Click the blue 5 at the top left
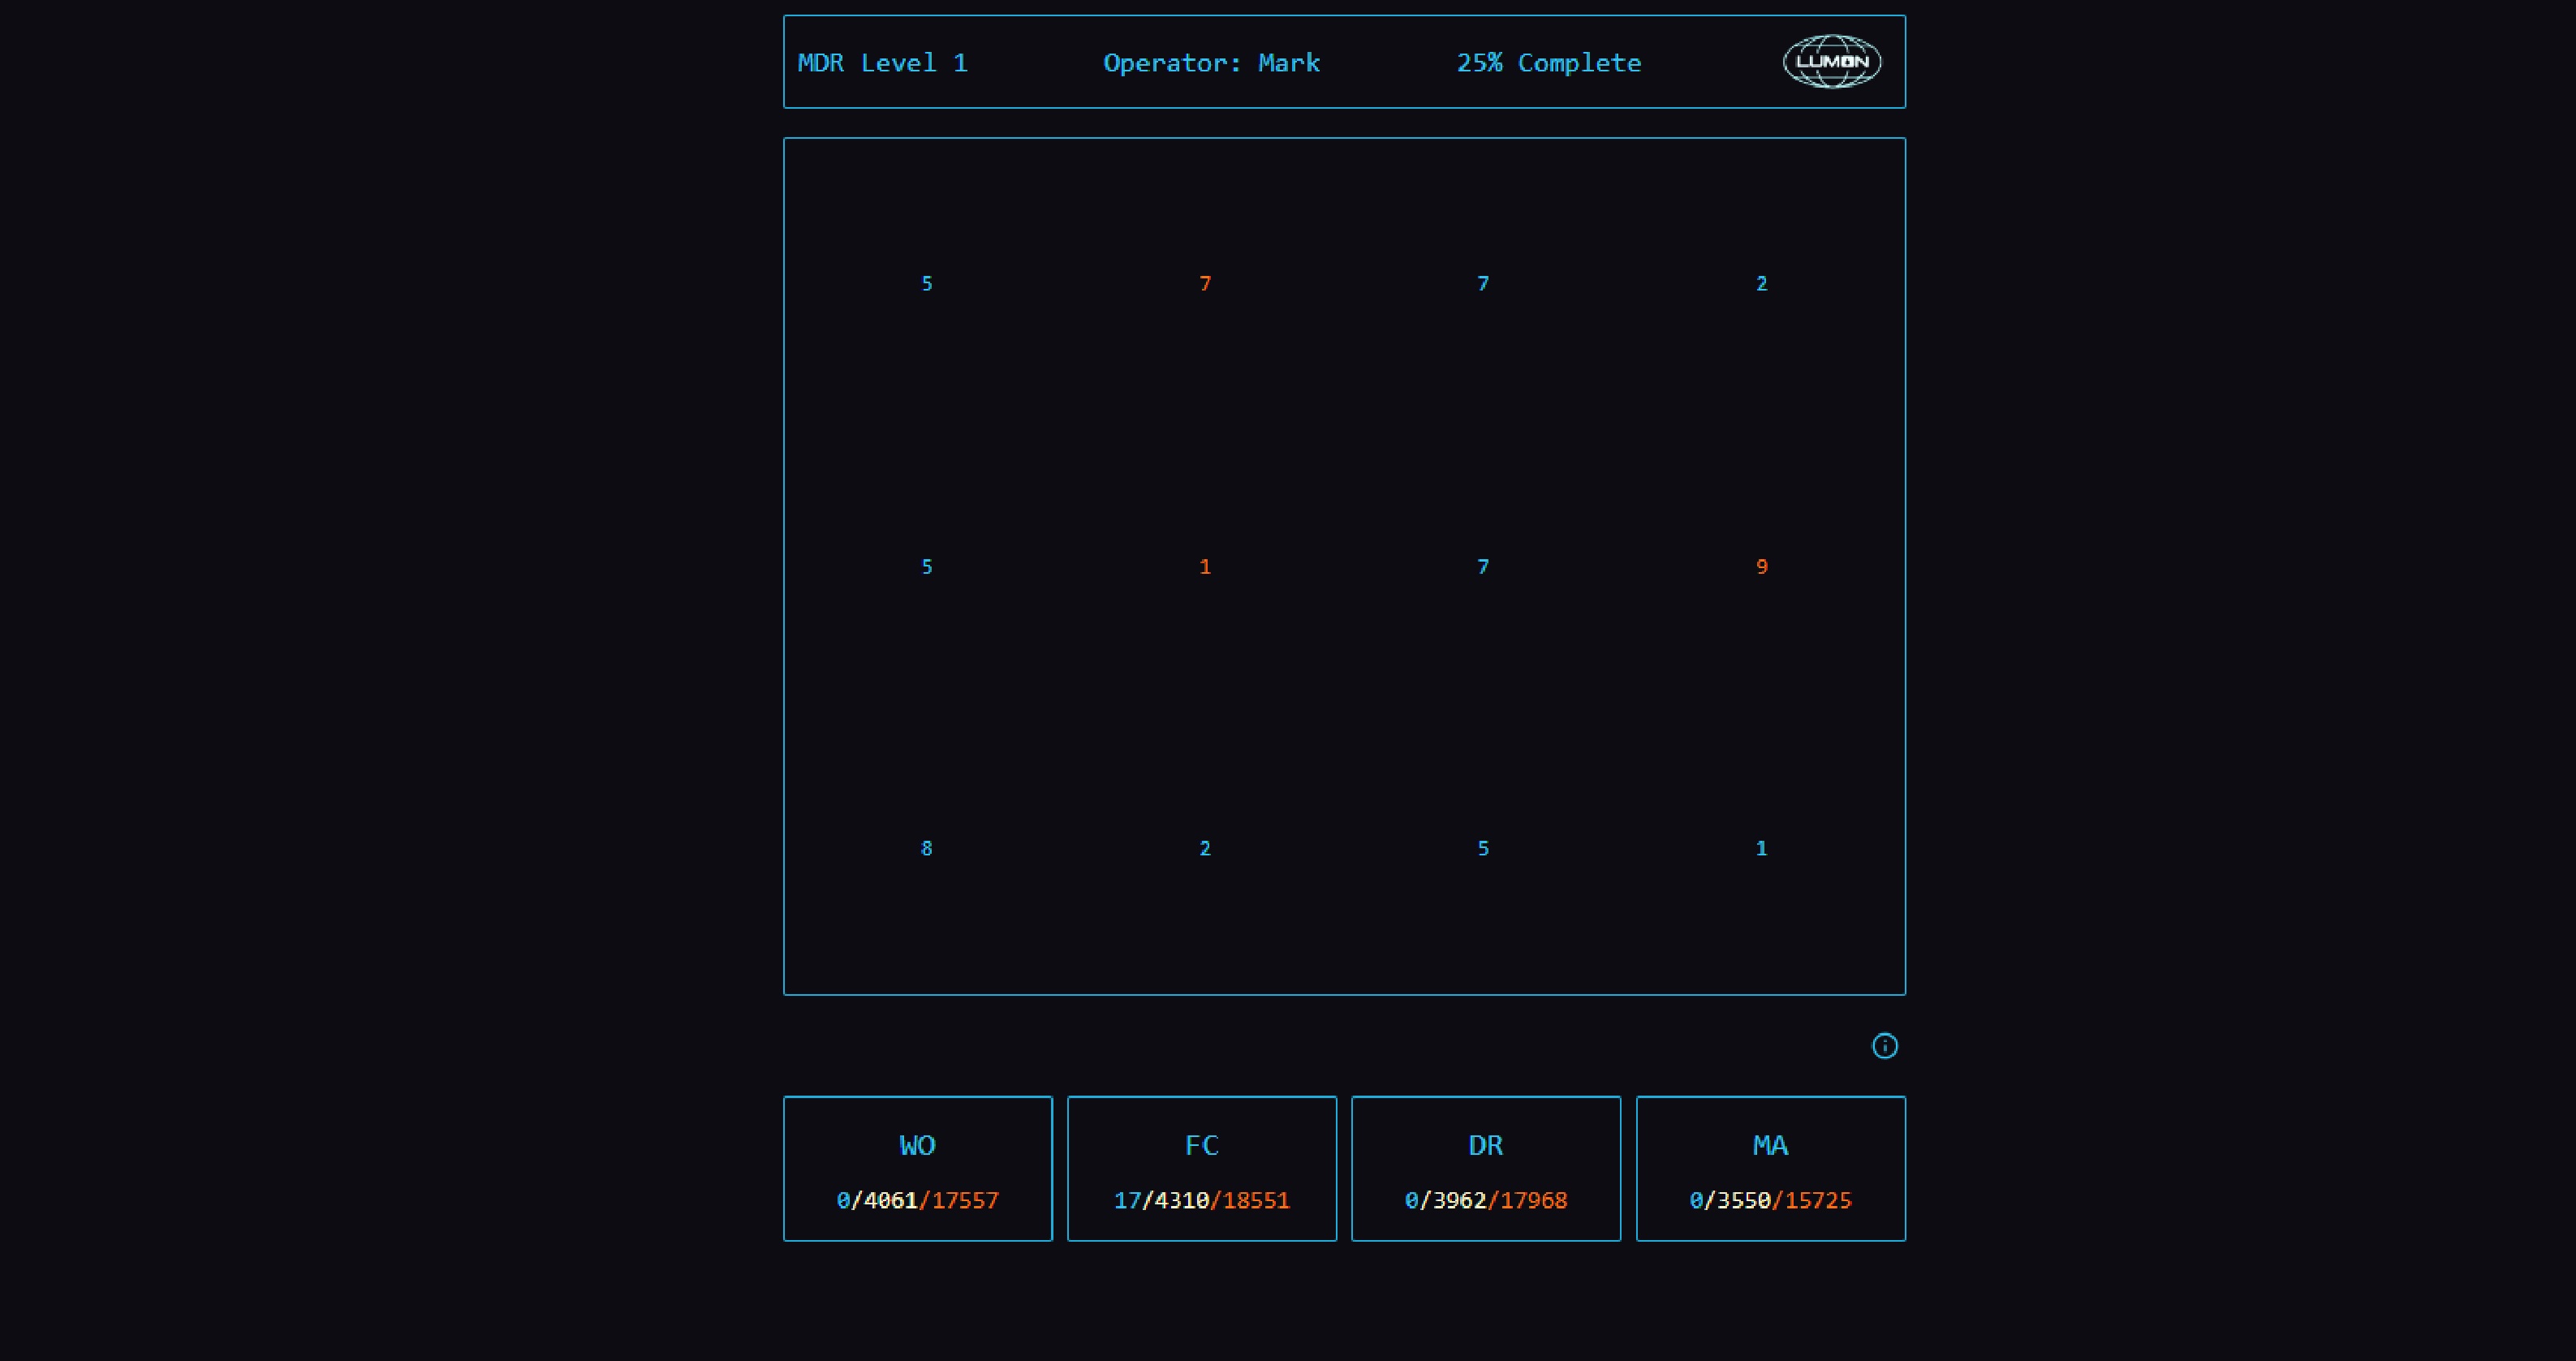Image resolution: width=2576 pixels, height=1361 pixels. tap(926, 283)
